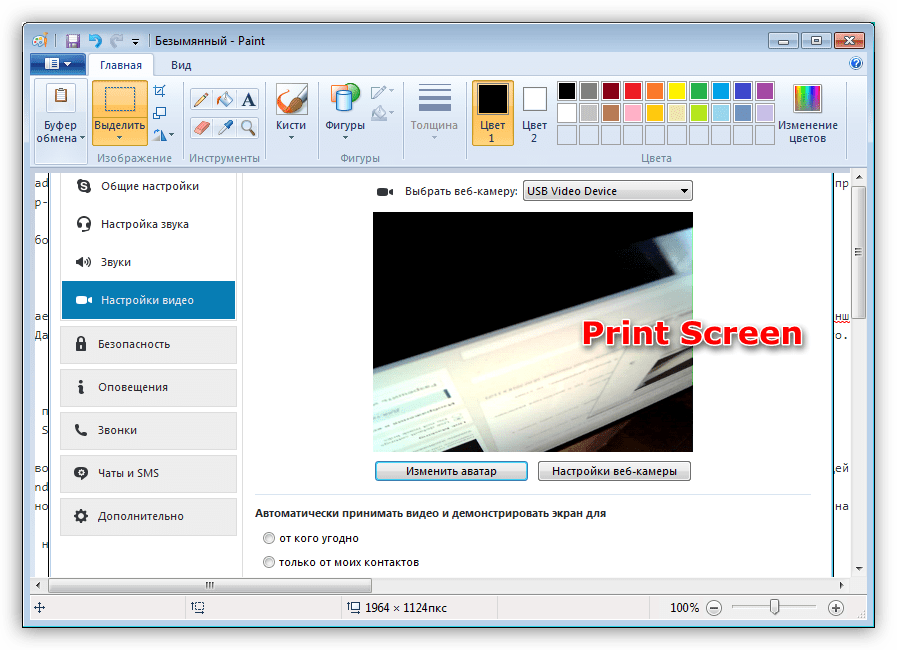The height and width of the screenshot is (650, 897).
Task: Open the Paint Help question mark icon
Action: tap(856, 64)
